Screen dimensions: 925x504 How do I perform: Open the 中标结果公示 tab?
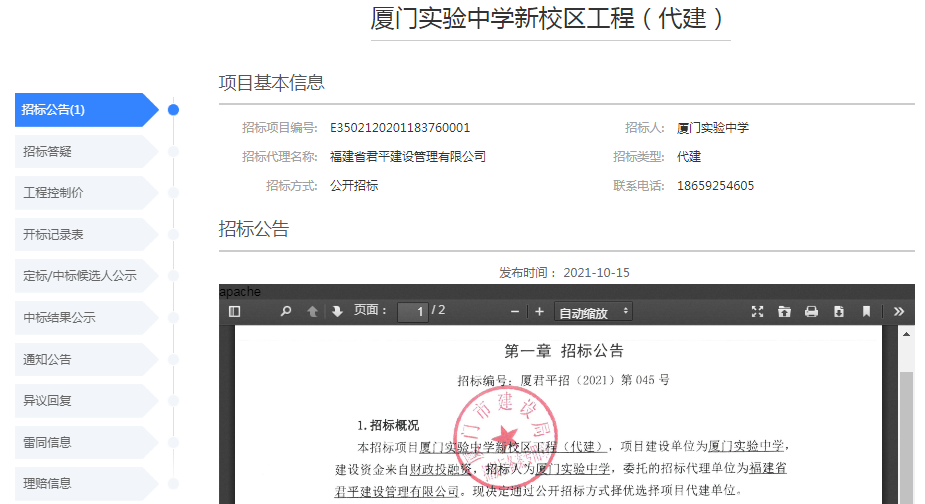point(86,318)
